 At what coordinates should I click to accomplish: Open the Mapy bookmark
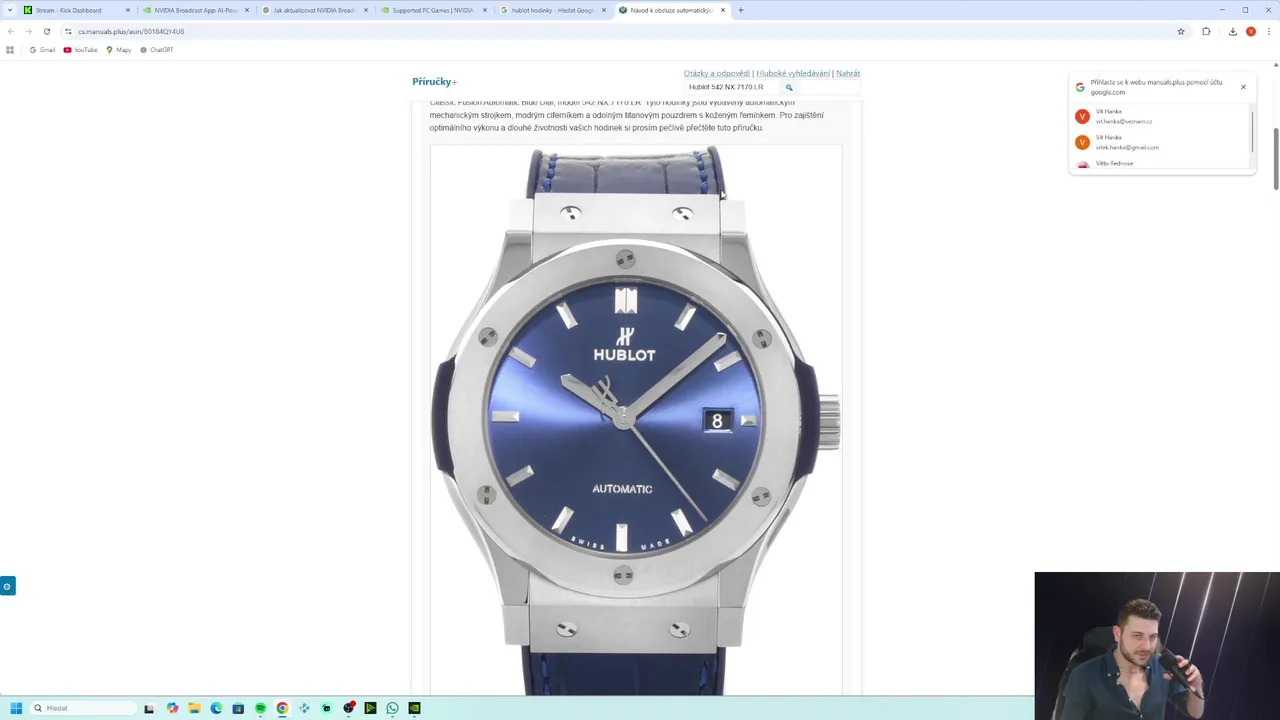pos(118,50)
